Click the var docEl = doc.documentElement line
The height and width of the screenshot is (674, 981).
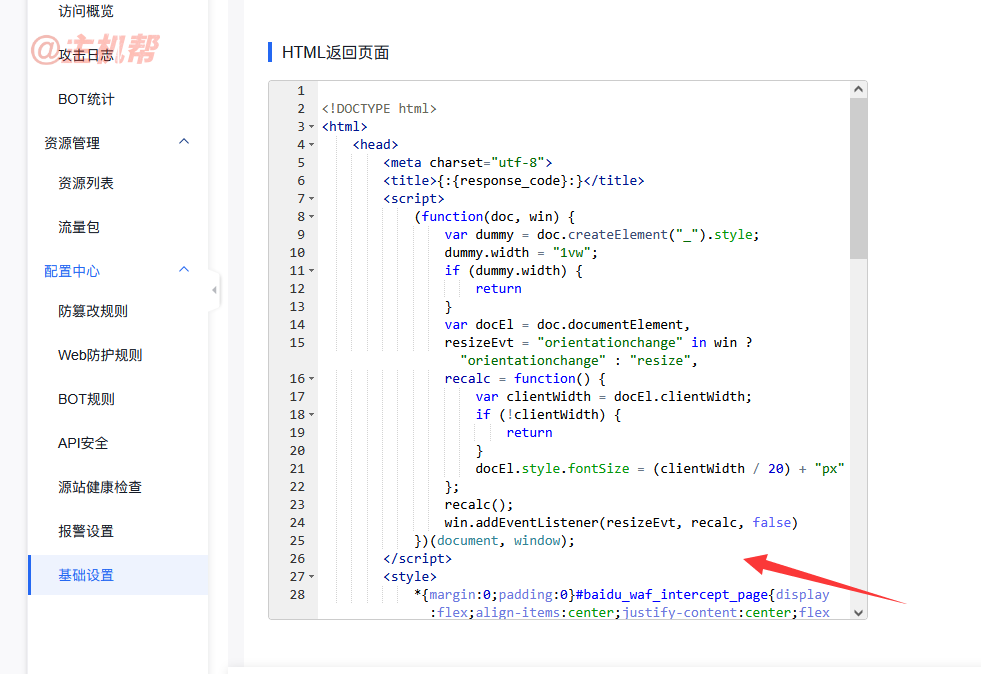tap(567, 325)
